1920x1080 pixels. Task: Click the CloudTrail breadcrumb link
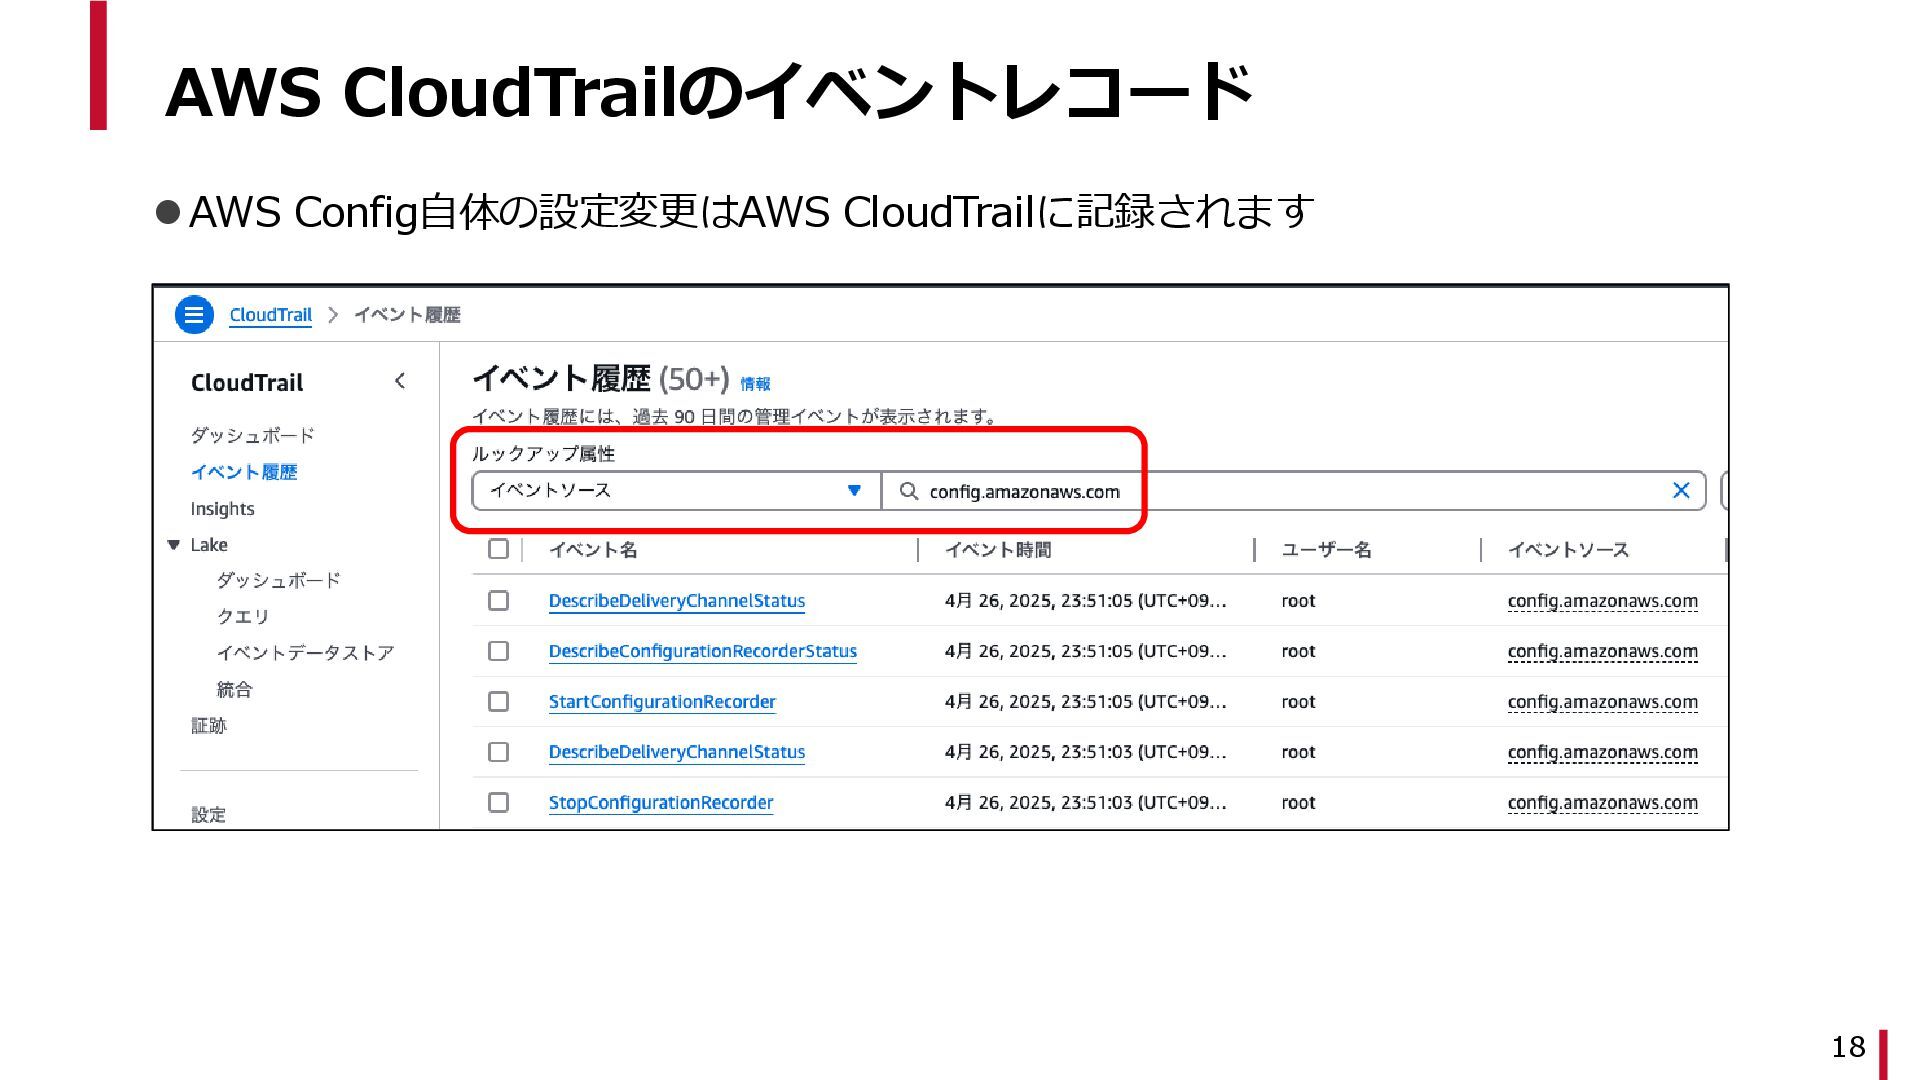click(270, 315)
